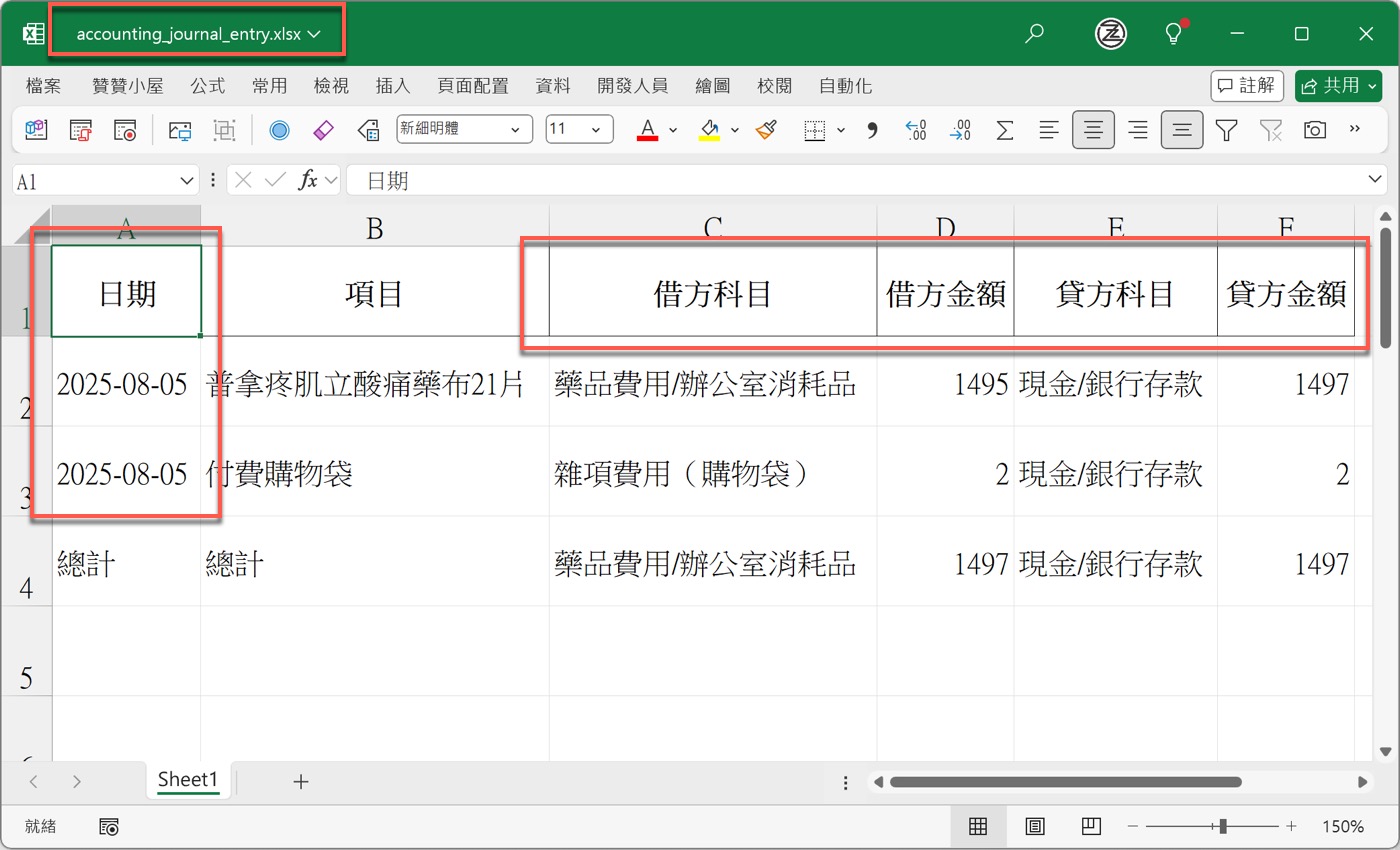Open the 贊贊小屋 tab
1400x850 pixels.
tap(127, 86)
